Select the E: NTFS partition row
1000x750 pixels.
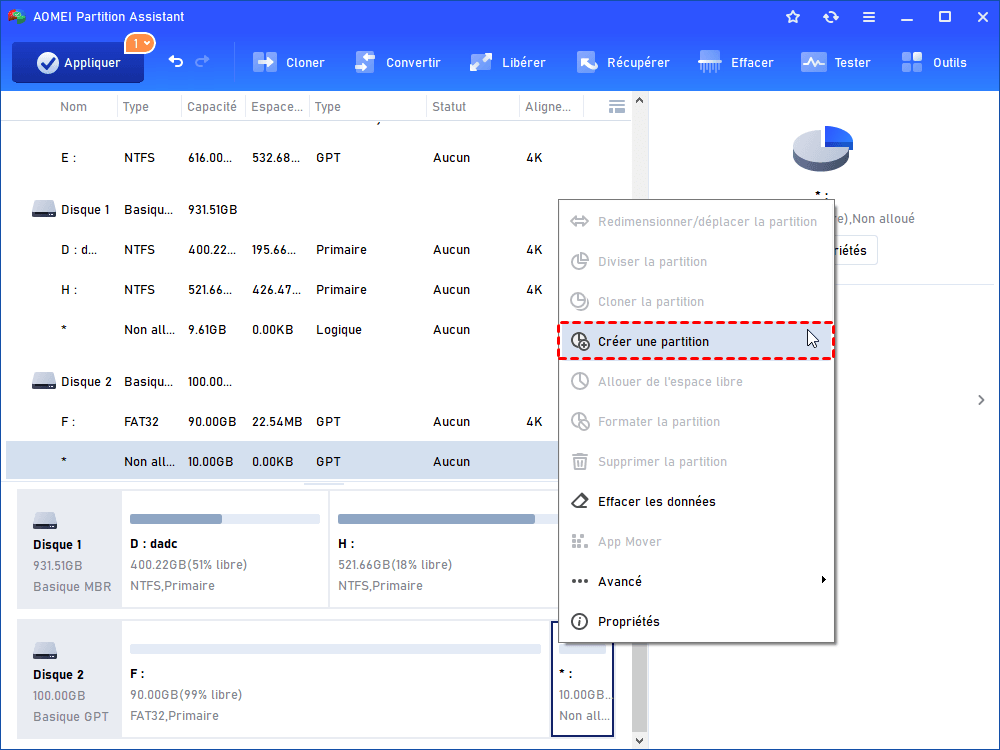point(316,158)
